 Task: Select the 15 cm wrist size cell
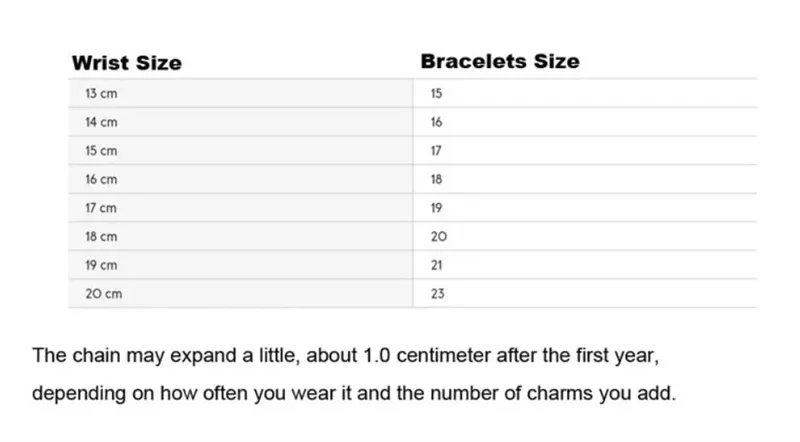click(102, 151)
